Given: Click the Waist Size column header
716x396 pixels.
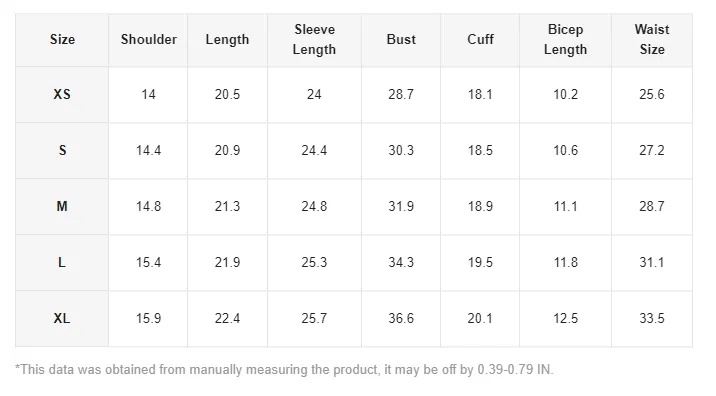Looking at the screenshot, I should (652, 40).
